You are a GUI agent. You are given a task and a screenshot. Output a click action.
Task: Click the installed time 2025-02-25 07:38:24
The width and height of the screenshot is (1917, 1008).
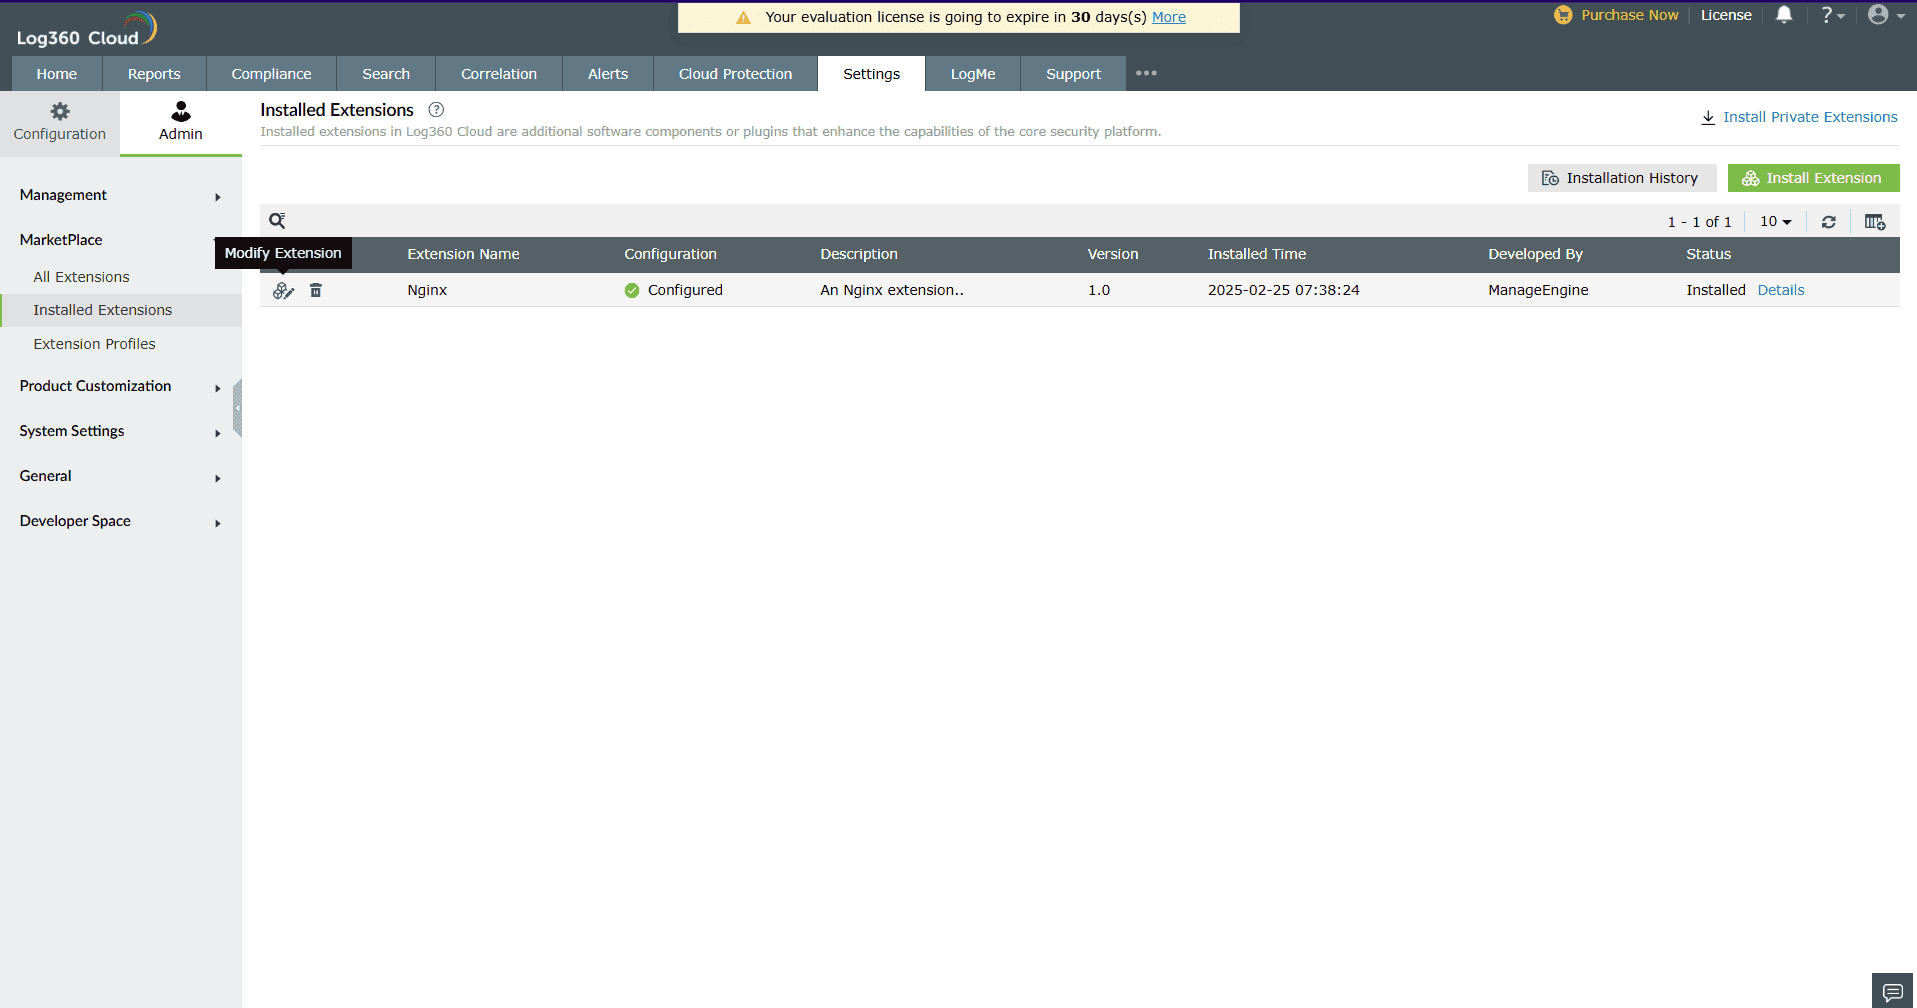click(1284, 290)
